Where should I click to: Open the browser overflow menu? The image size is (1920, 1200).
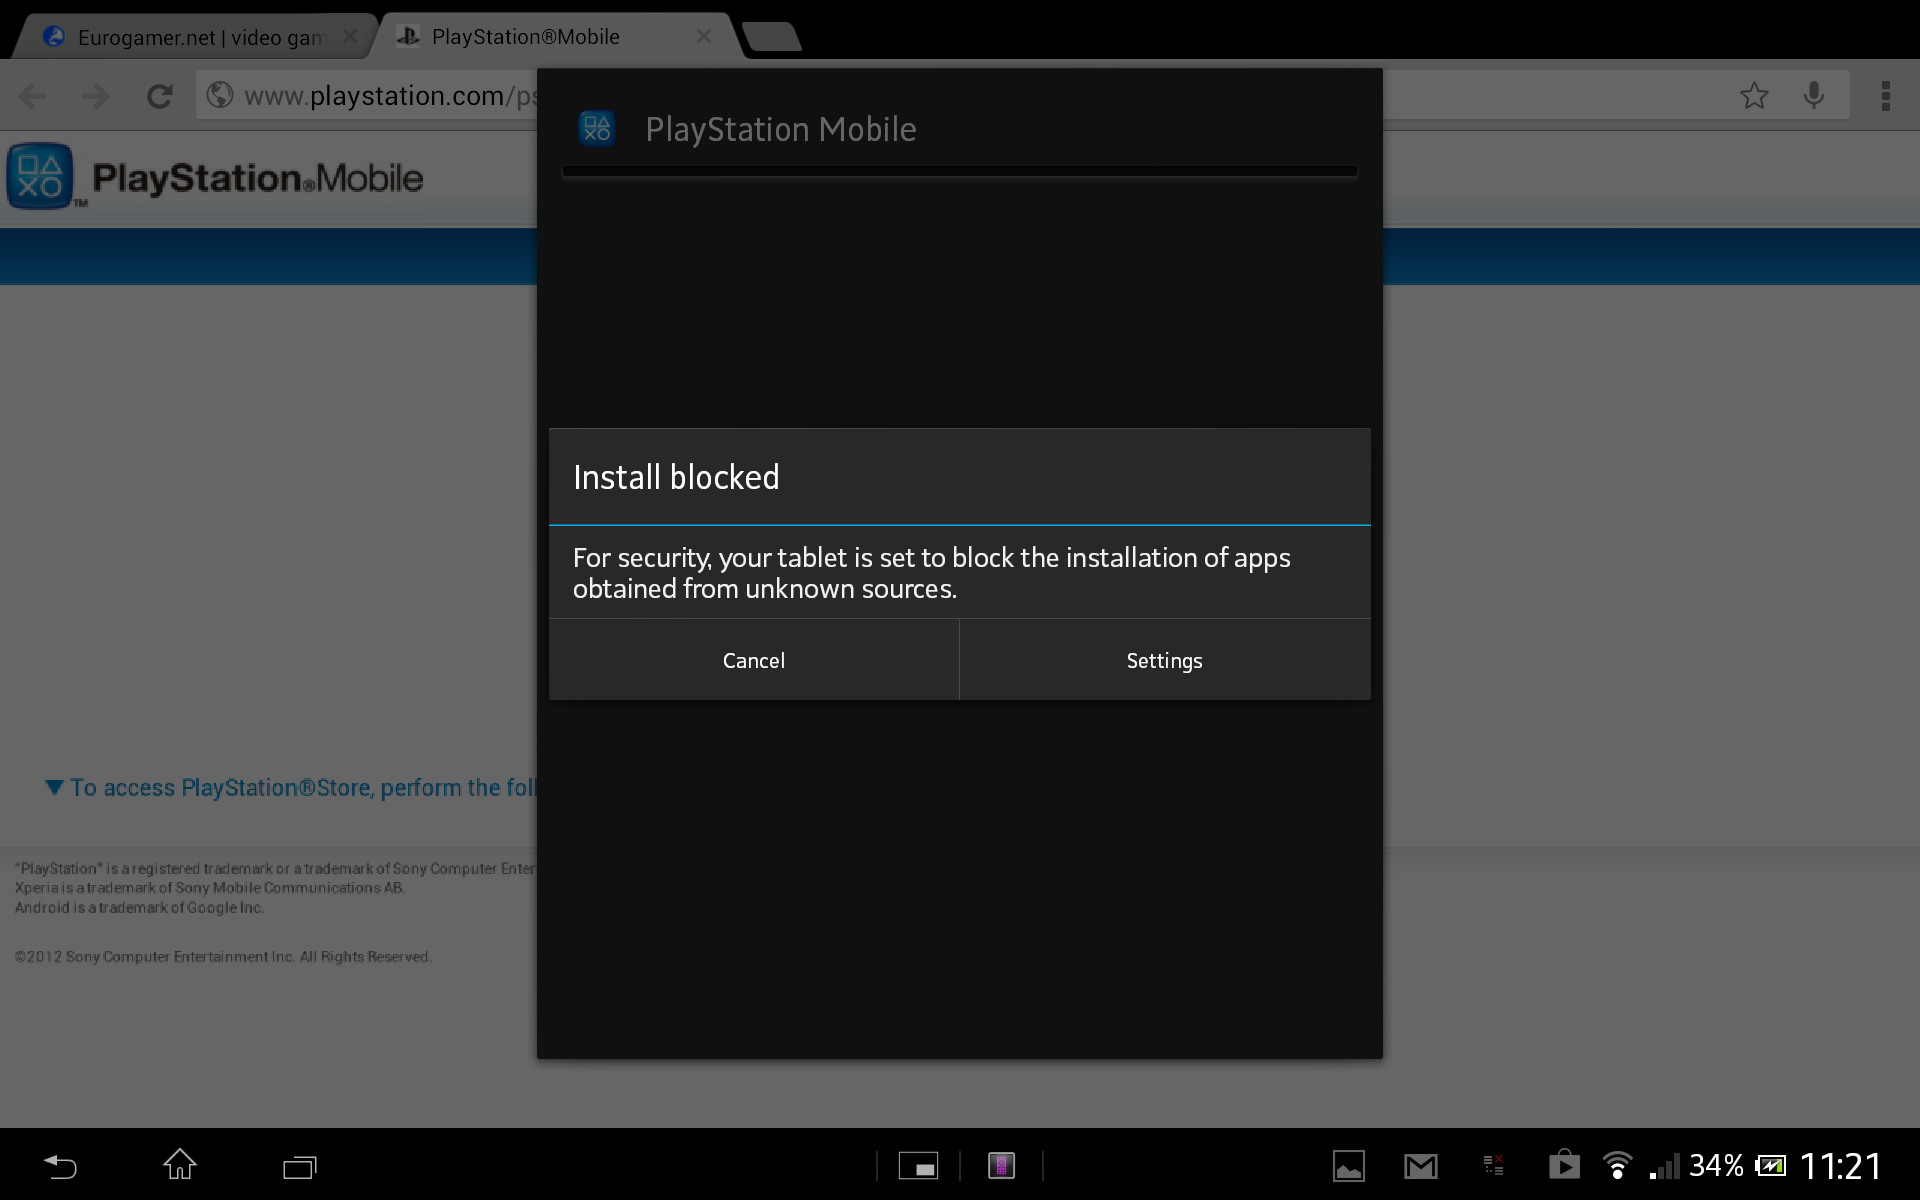click(x=1886, y=96)
